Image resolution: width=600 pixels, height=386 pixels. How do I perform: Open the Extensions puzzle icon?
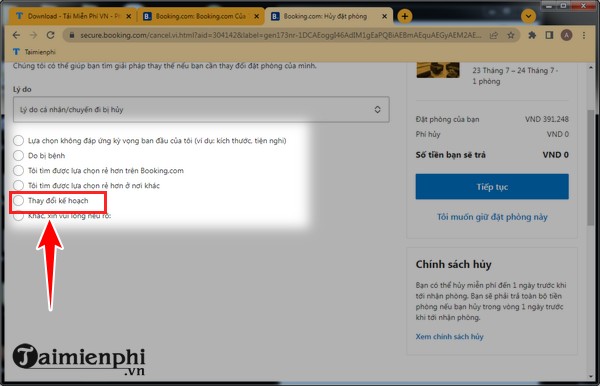click(532, 35)
